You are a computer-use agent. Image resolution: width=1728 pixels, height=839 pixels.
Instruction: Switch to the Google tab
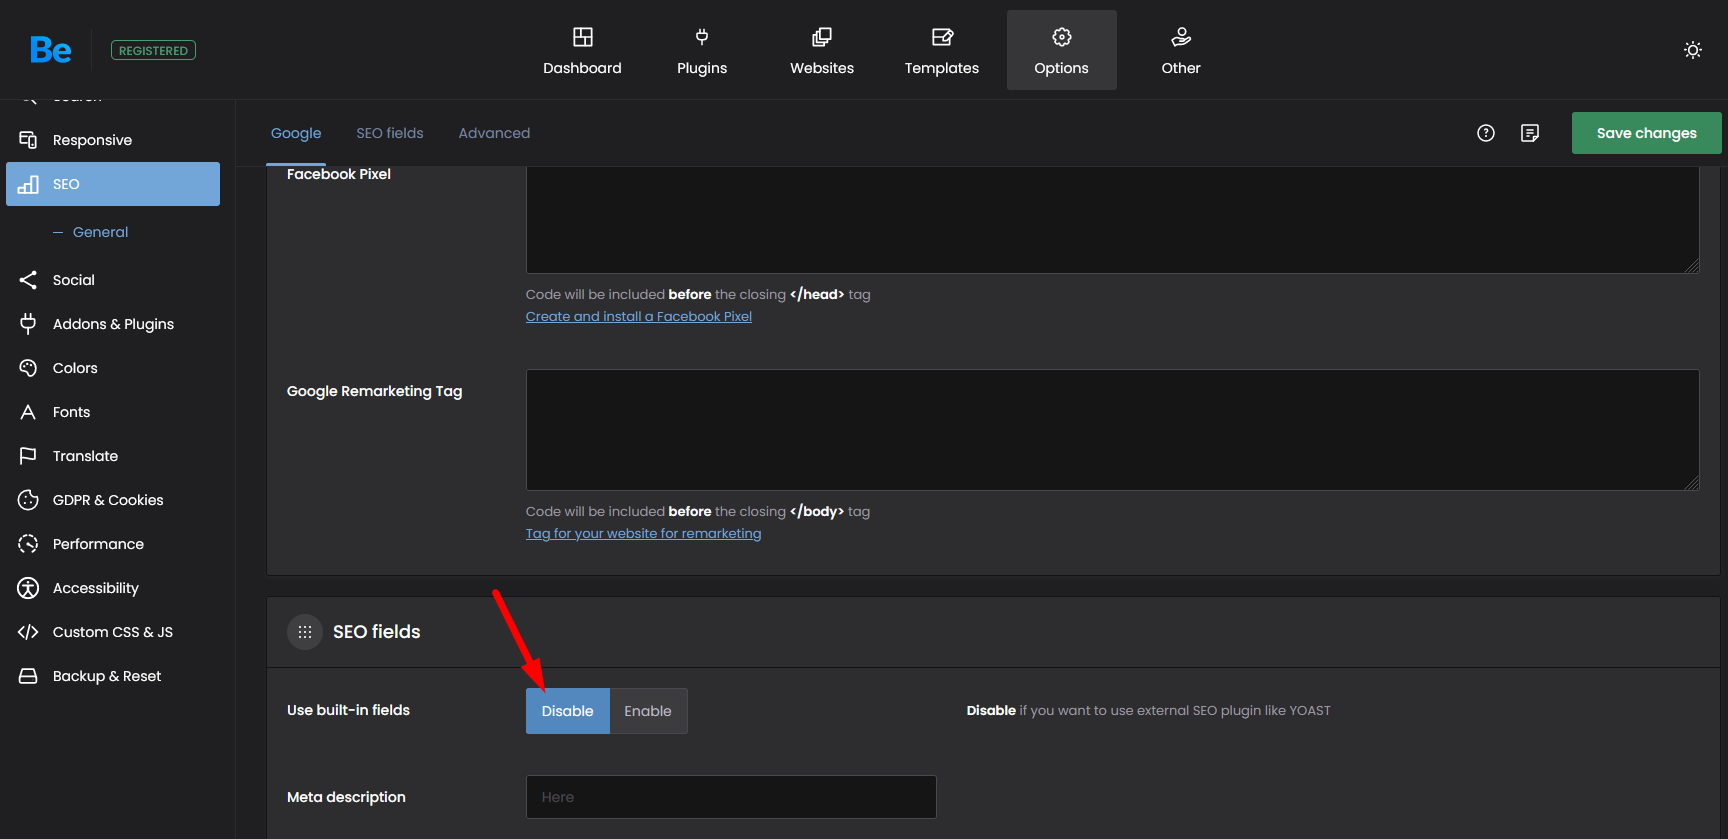[296, 133]
